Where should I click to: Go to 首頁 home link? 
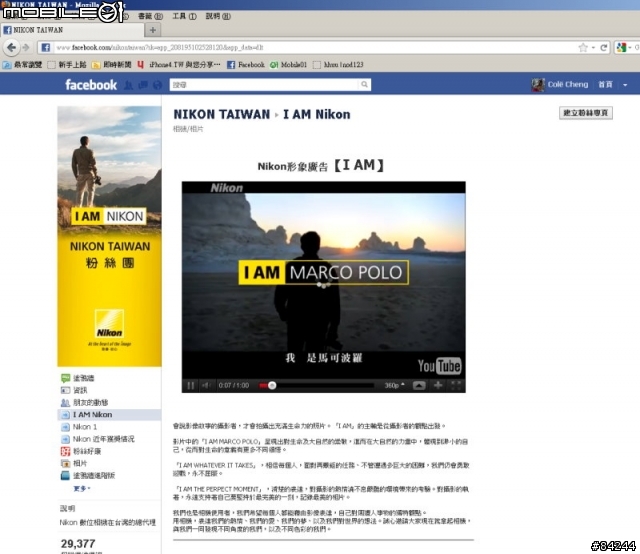coord(605,85)
